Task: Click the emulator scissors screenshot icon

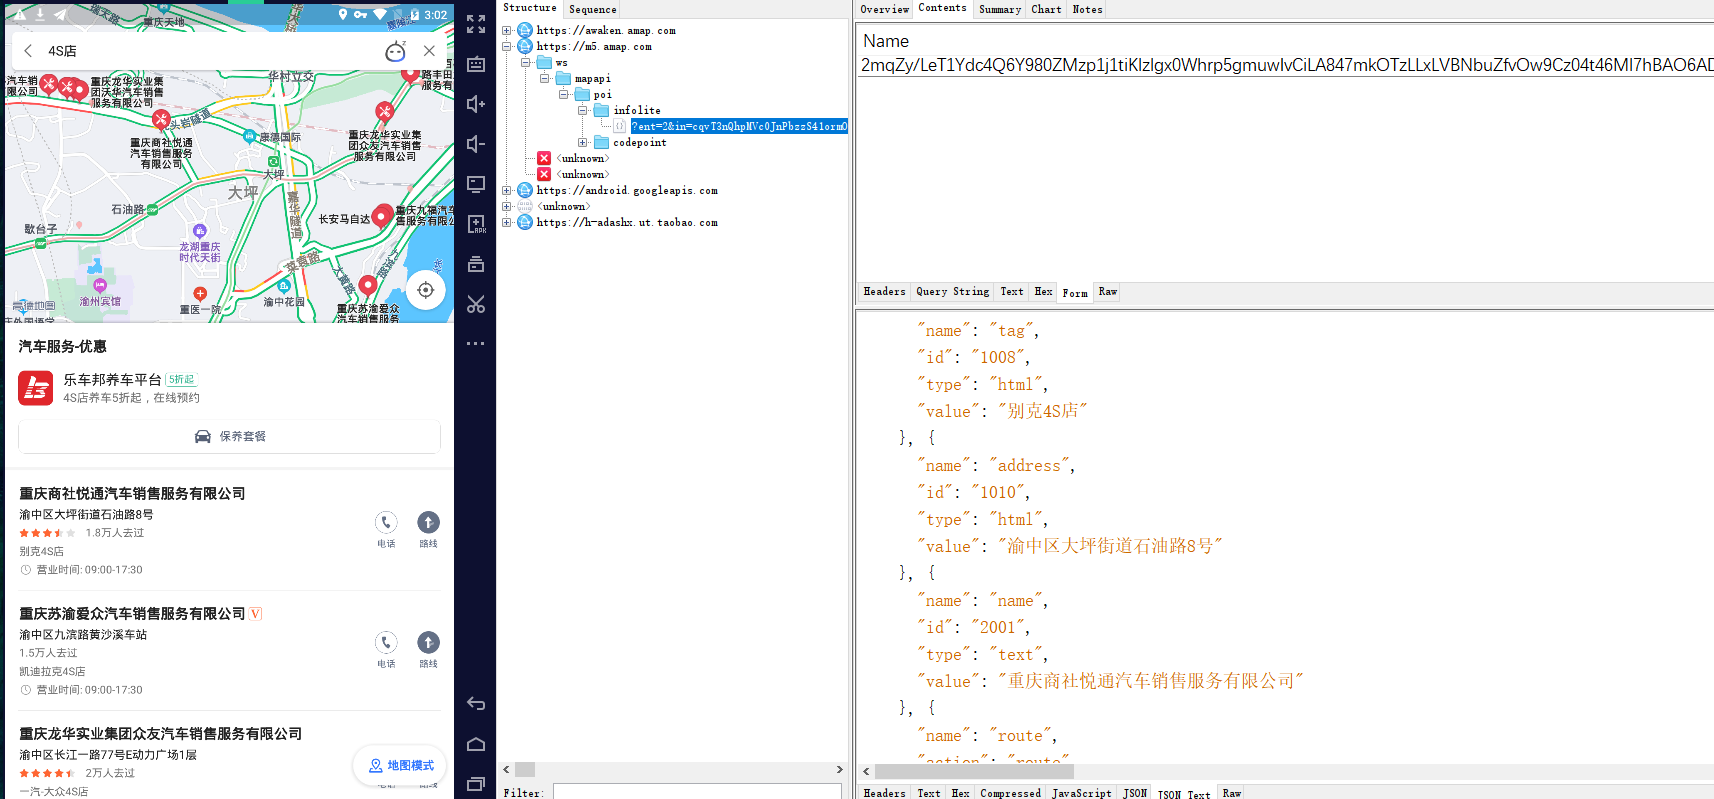Action: pos(476,304)
